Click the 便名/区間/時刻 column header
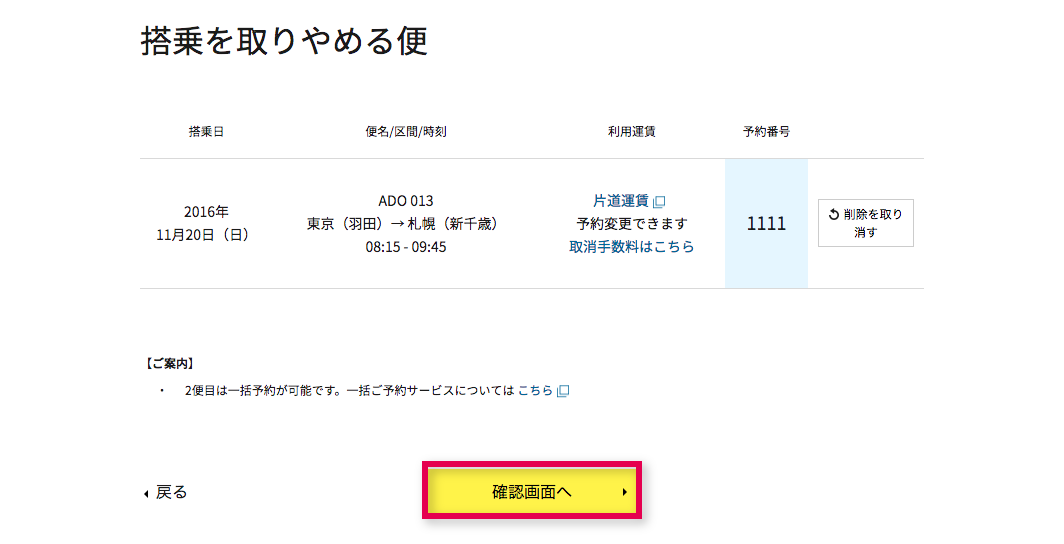 [406, 132]
